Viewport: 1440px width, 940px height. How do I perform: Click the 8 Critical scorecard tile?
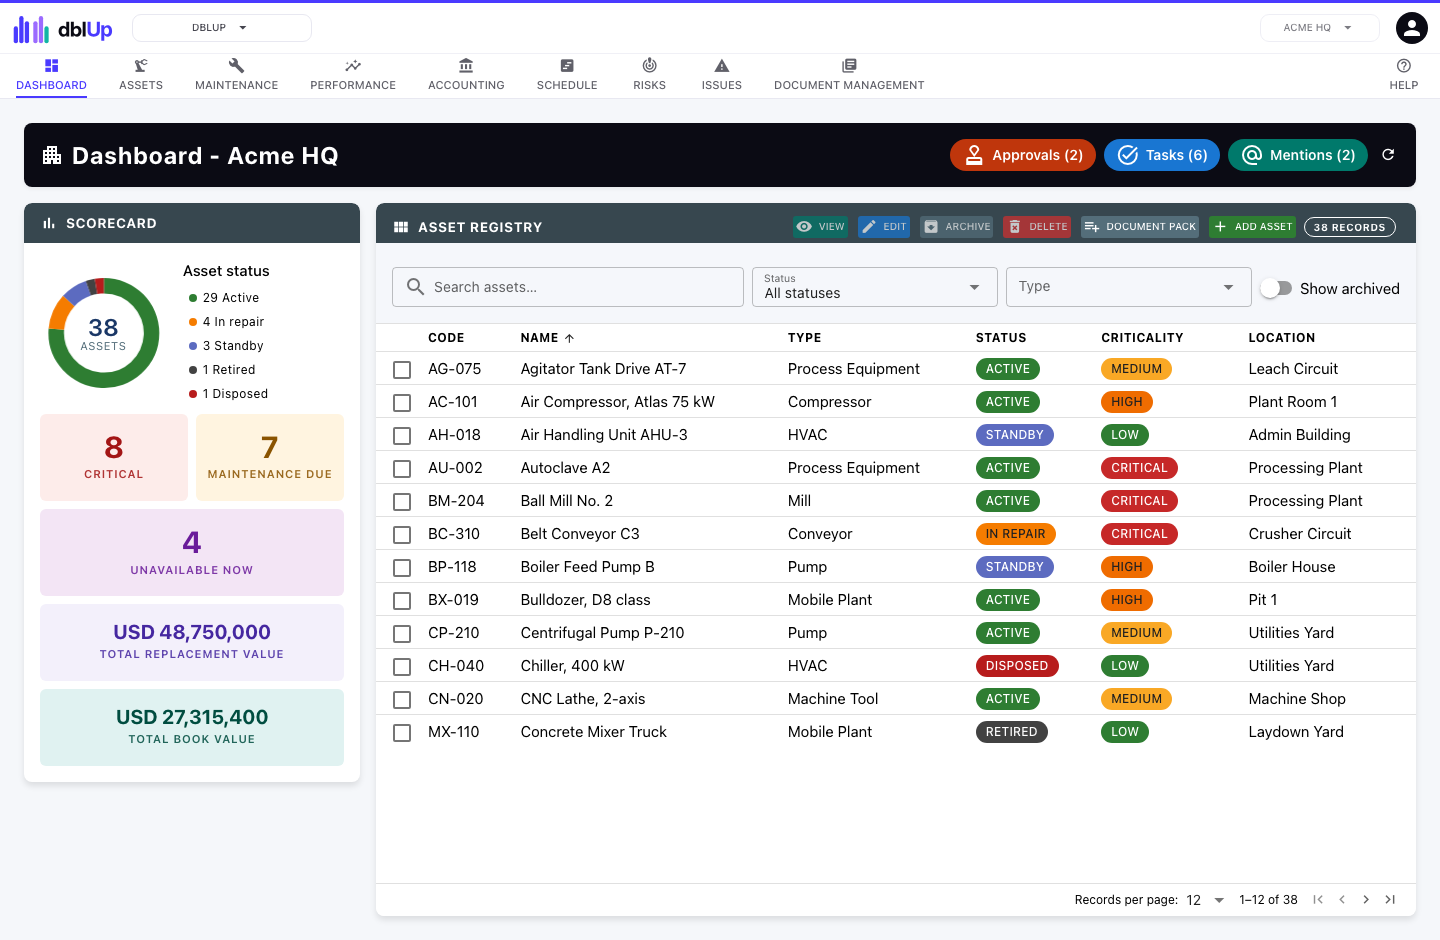click(114, 457)
